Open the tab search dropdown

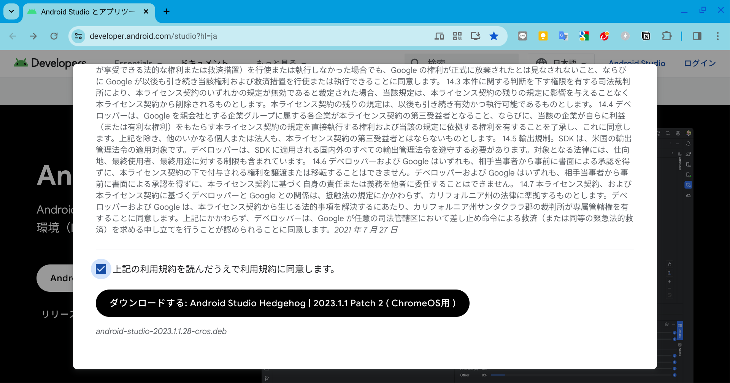(x=11, y=12)
